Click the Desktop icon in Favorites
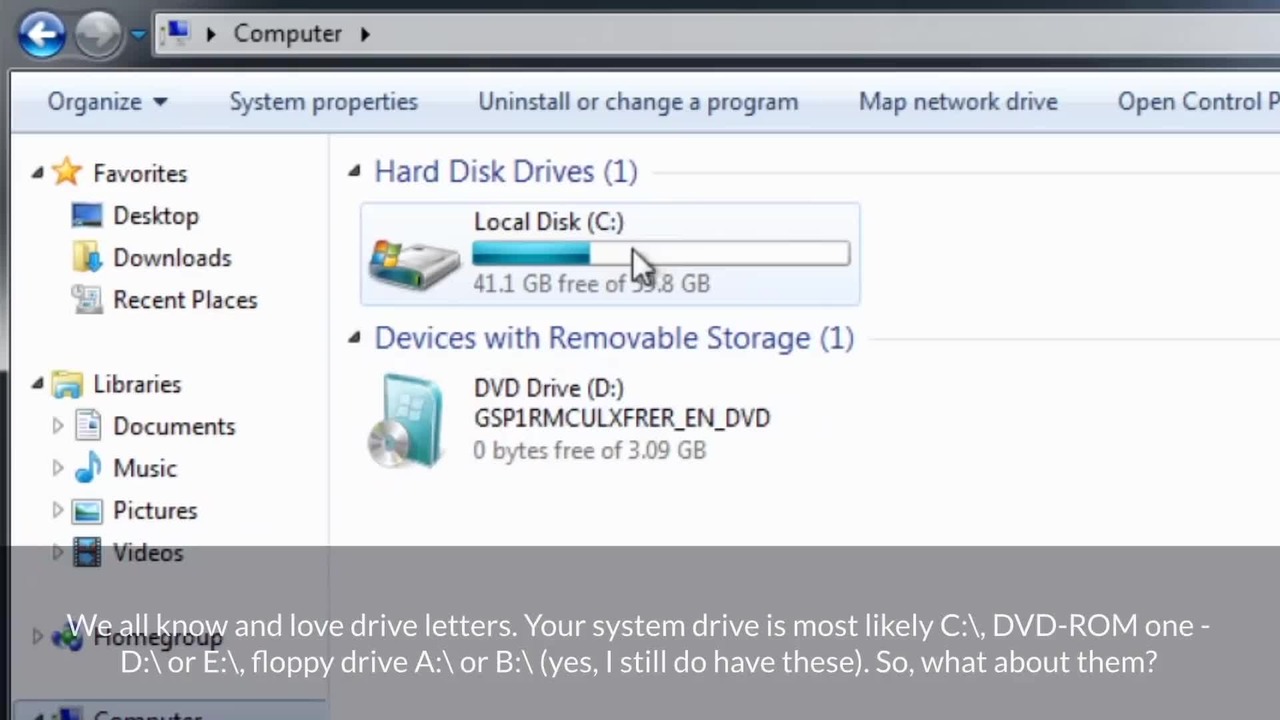This screenshot has height=720, width=1280. (87, 216)
